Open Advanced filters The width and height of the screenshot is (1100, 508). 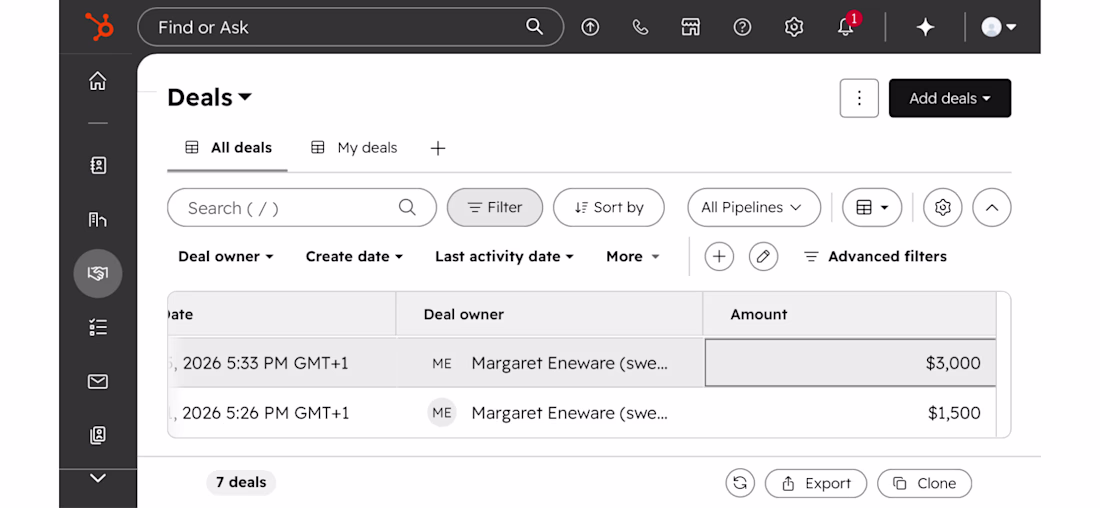coord(876,257)
